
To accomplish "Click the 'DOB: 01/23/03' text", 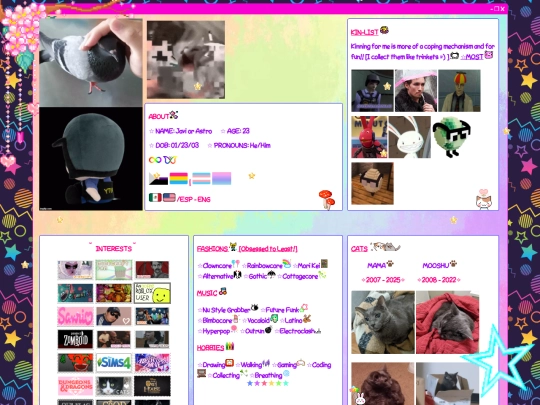I will click(177, 145).
